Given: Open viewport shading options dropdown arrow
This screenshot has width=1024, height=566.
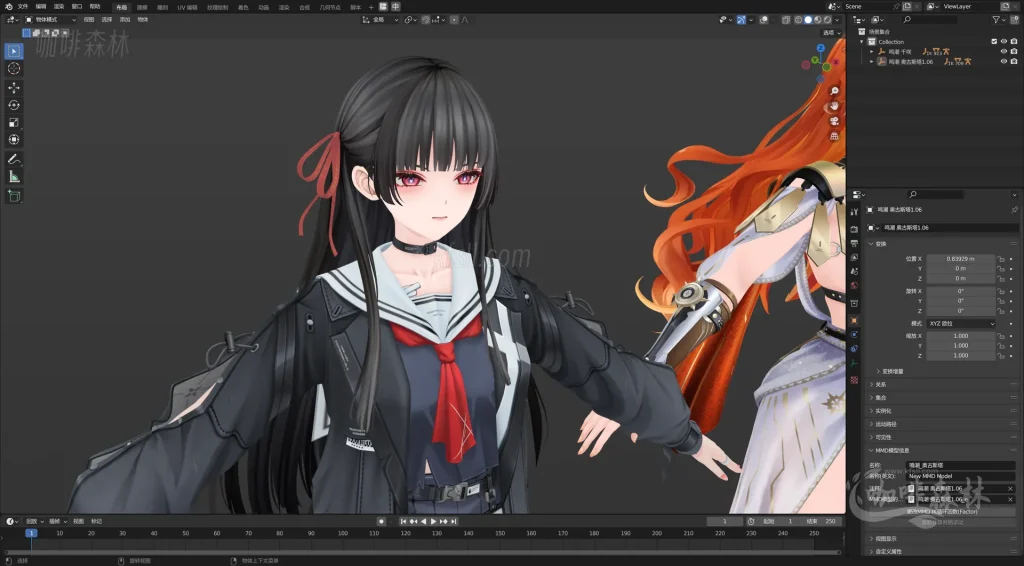Looking at the screenshot, I should (837, 20).
